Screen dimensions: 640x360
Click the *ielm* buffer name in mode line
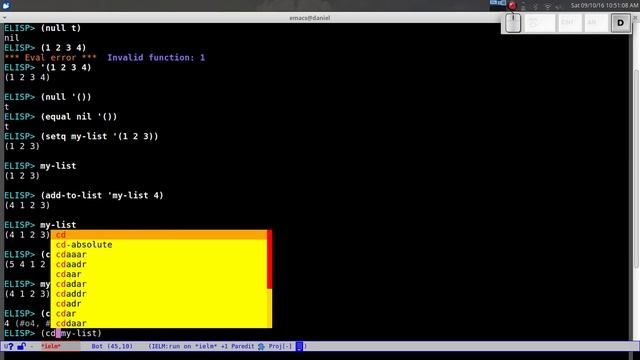[x=51, y=346]
